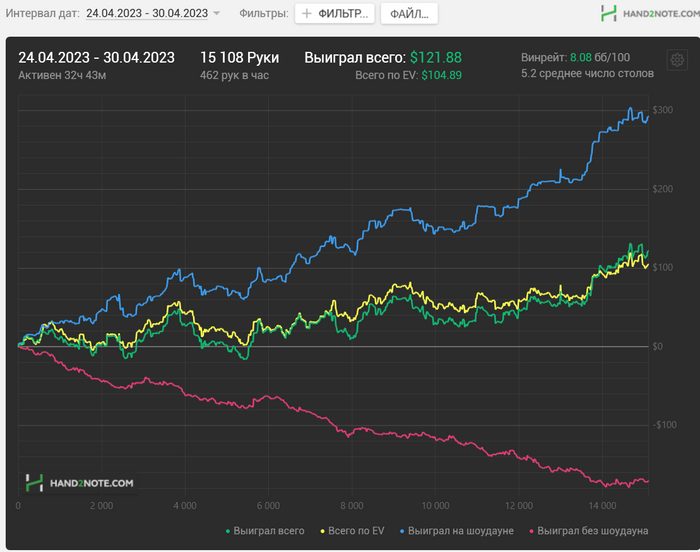Click the ФИЛЬТР... add filter button
The width and height of the screenshot is (700, 552).
334,14
